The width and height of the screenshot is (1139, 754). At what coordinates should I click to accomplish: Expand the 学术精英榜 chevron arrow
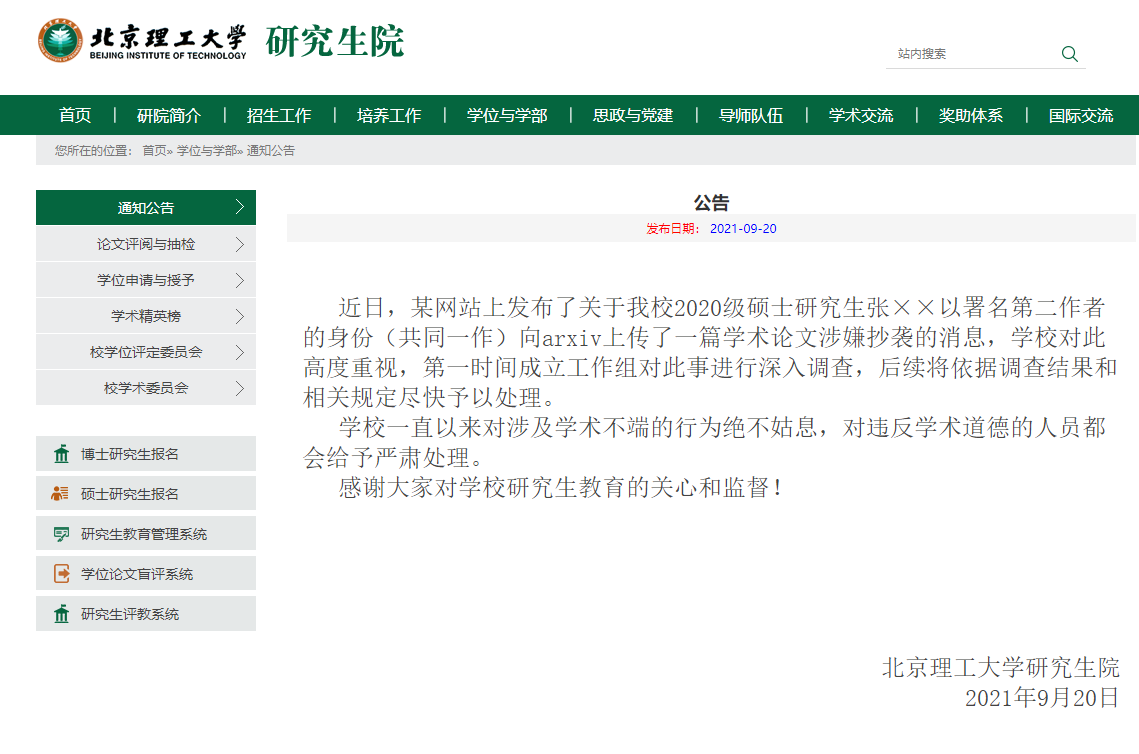click(239, 316)
